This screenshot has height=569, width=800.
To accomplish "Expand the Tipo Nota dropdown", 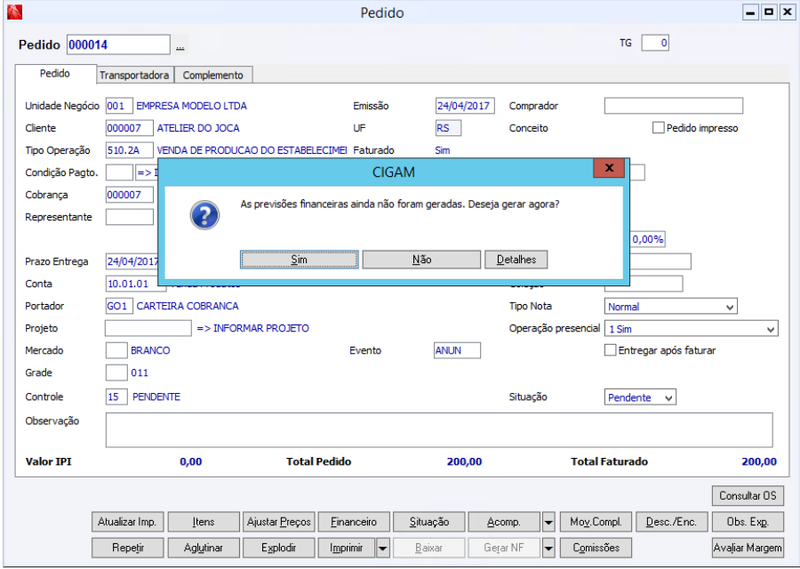I will pyautogui.click(x=730, y=307).
